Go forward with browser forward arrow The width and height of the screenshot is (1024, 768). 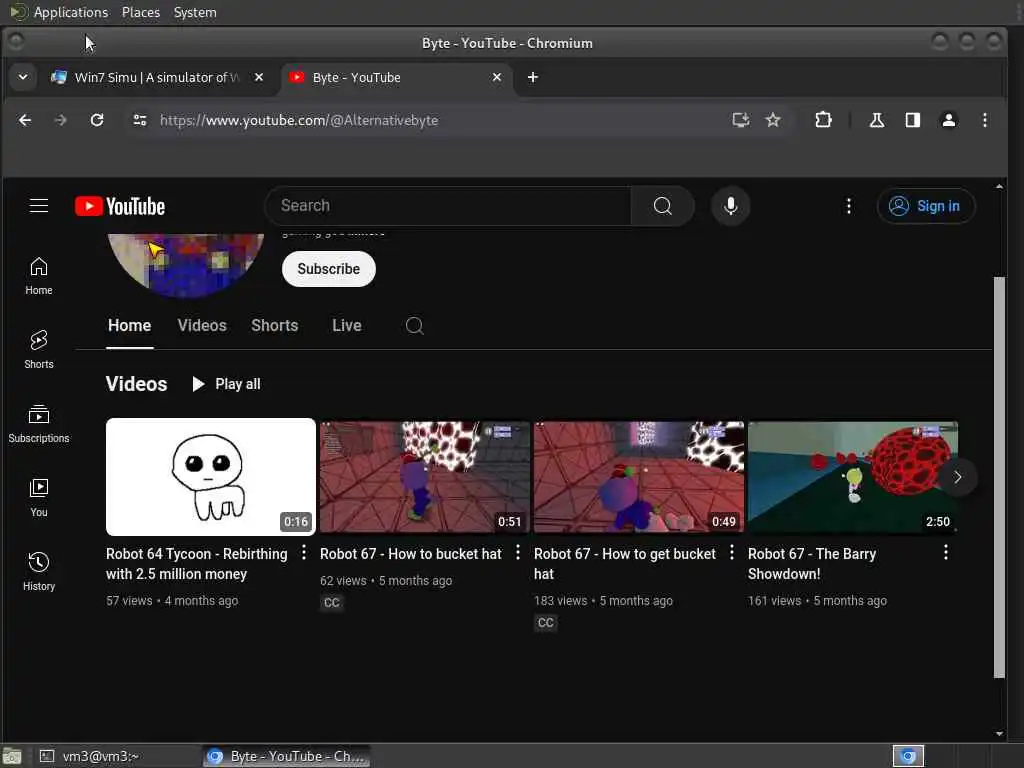(x=60, y=120)
